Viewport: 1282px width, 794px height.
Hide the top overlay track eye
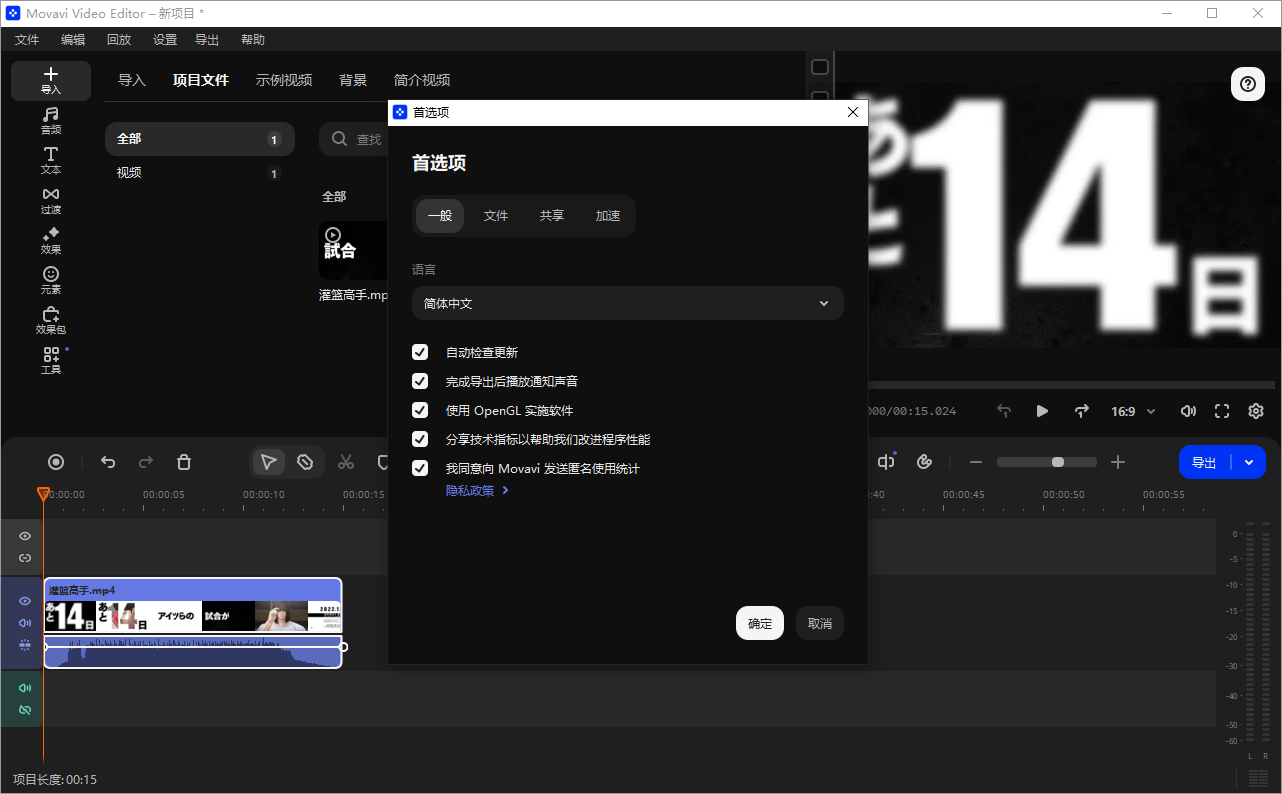tap(25, 536)
